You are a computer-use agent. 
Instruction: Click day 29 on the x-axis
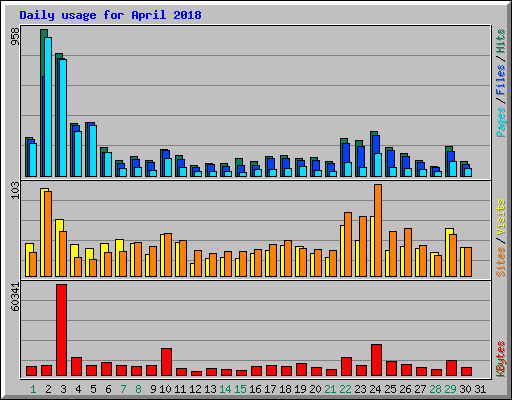450,389
